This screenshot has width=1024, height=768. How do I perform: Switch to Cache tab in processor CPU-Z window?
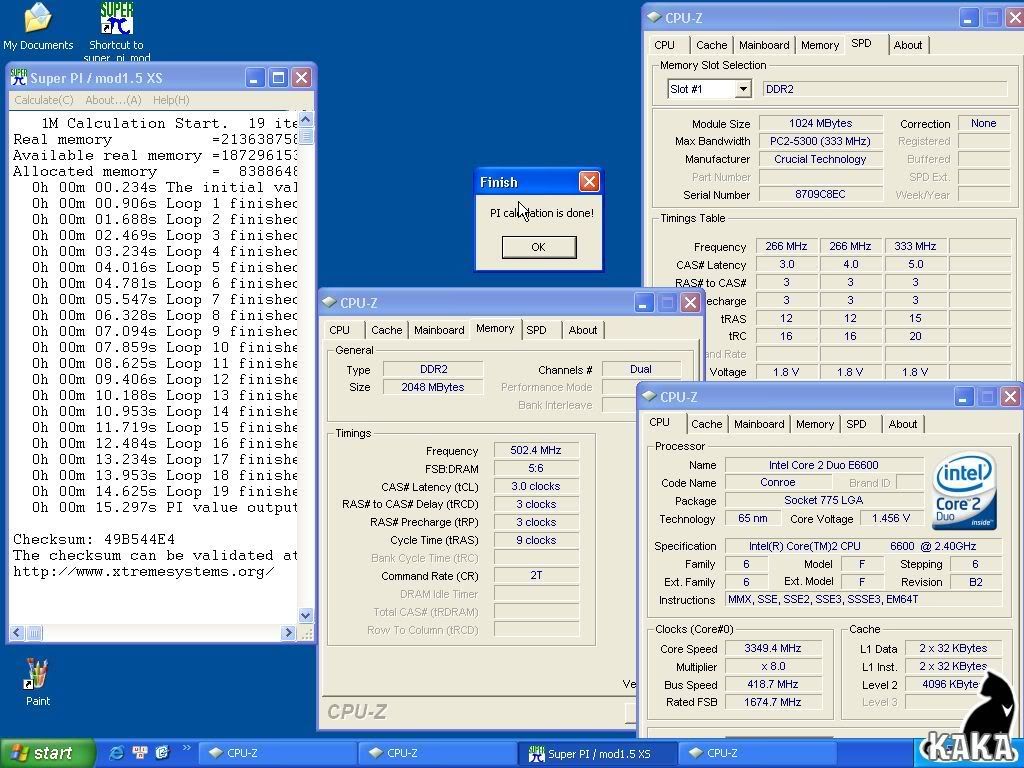(x=707, y=424)
